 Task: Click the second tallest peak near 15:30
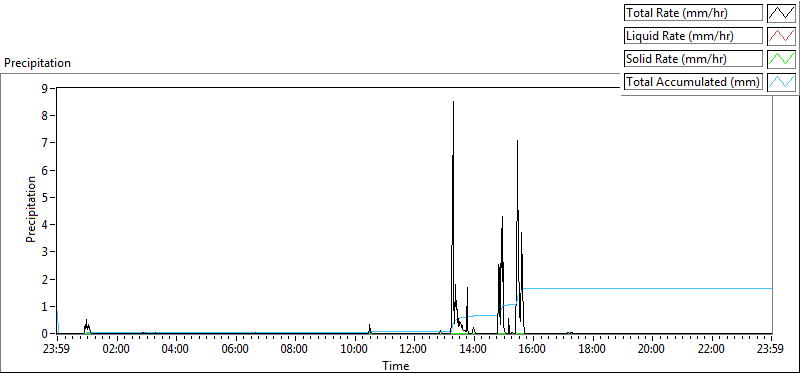(517, 141)
